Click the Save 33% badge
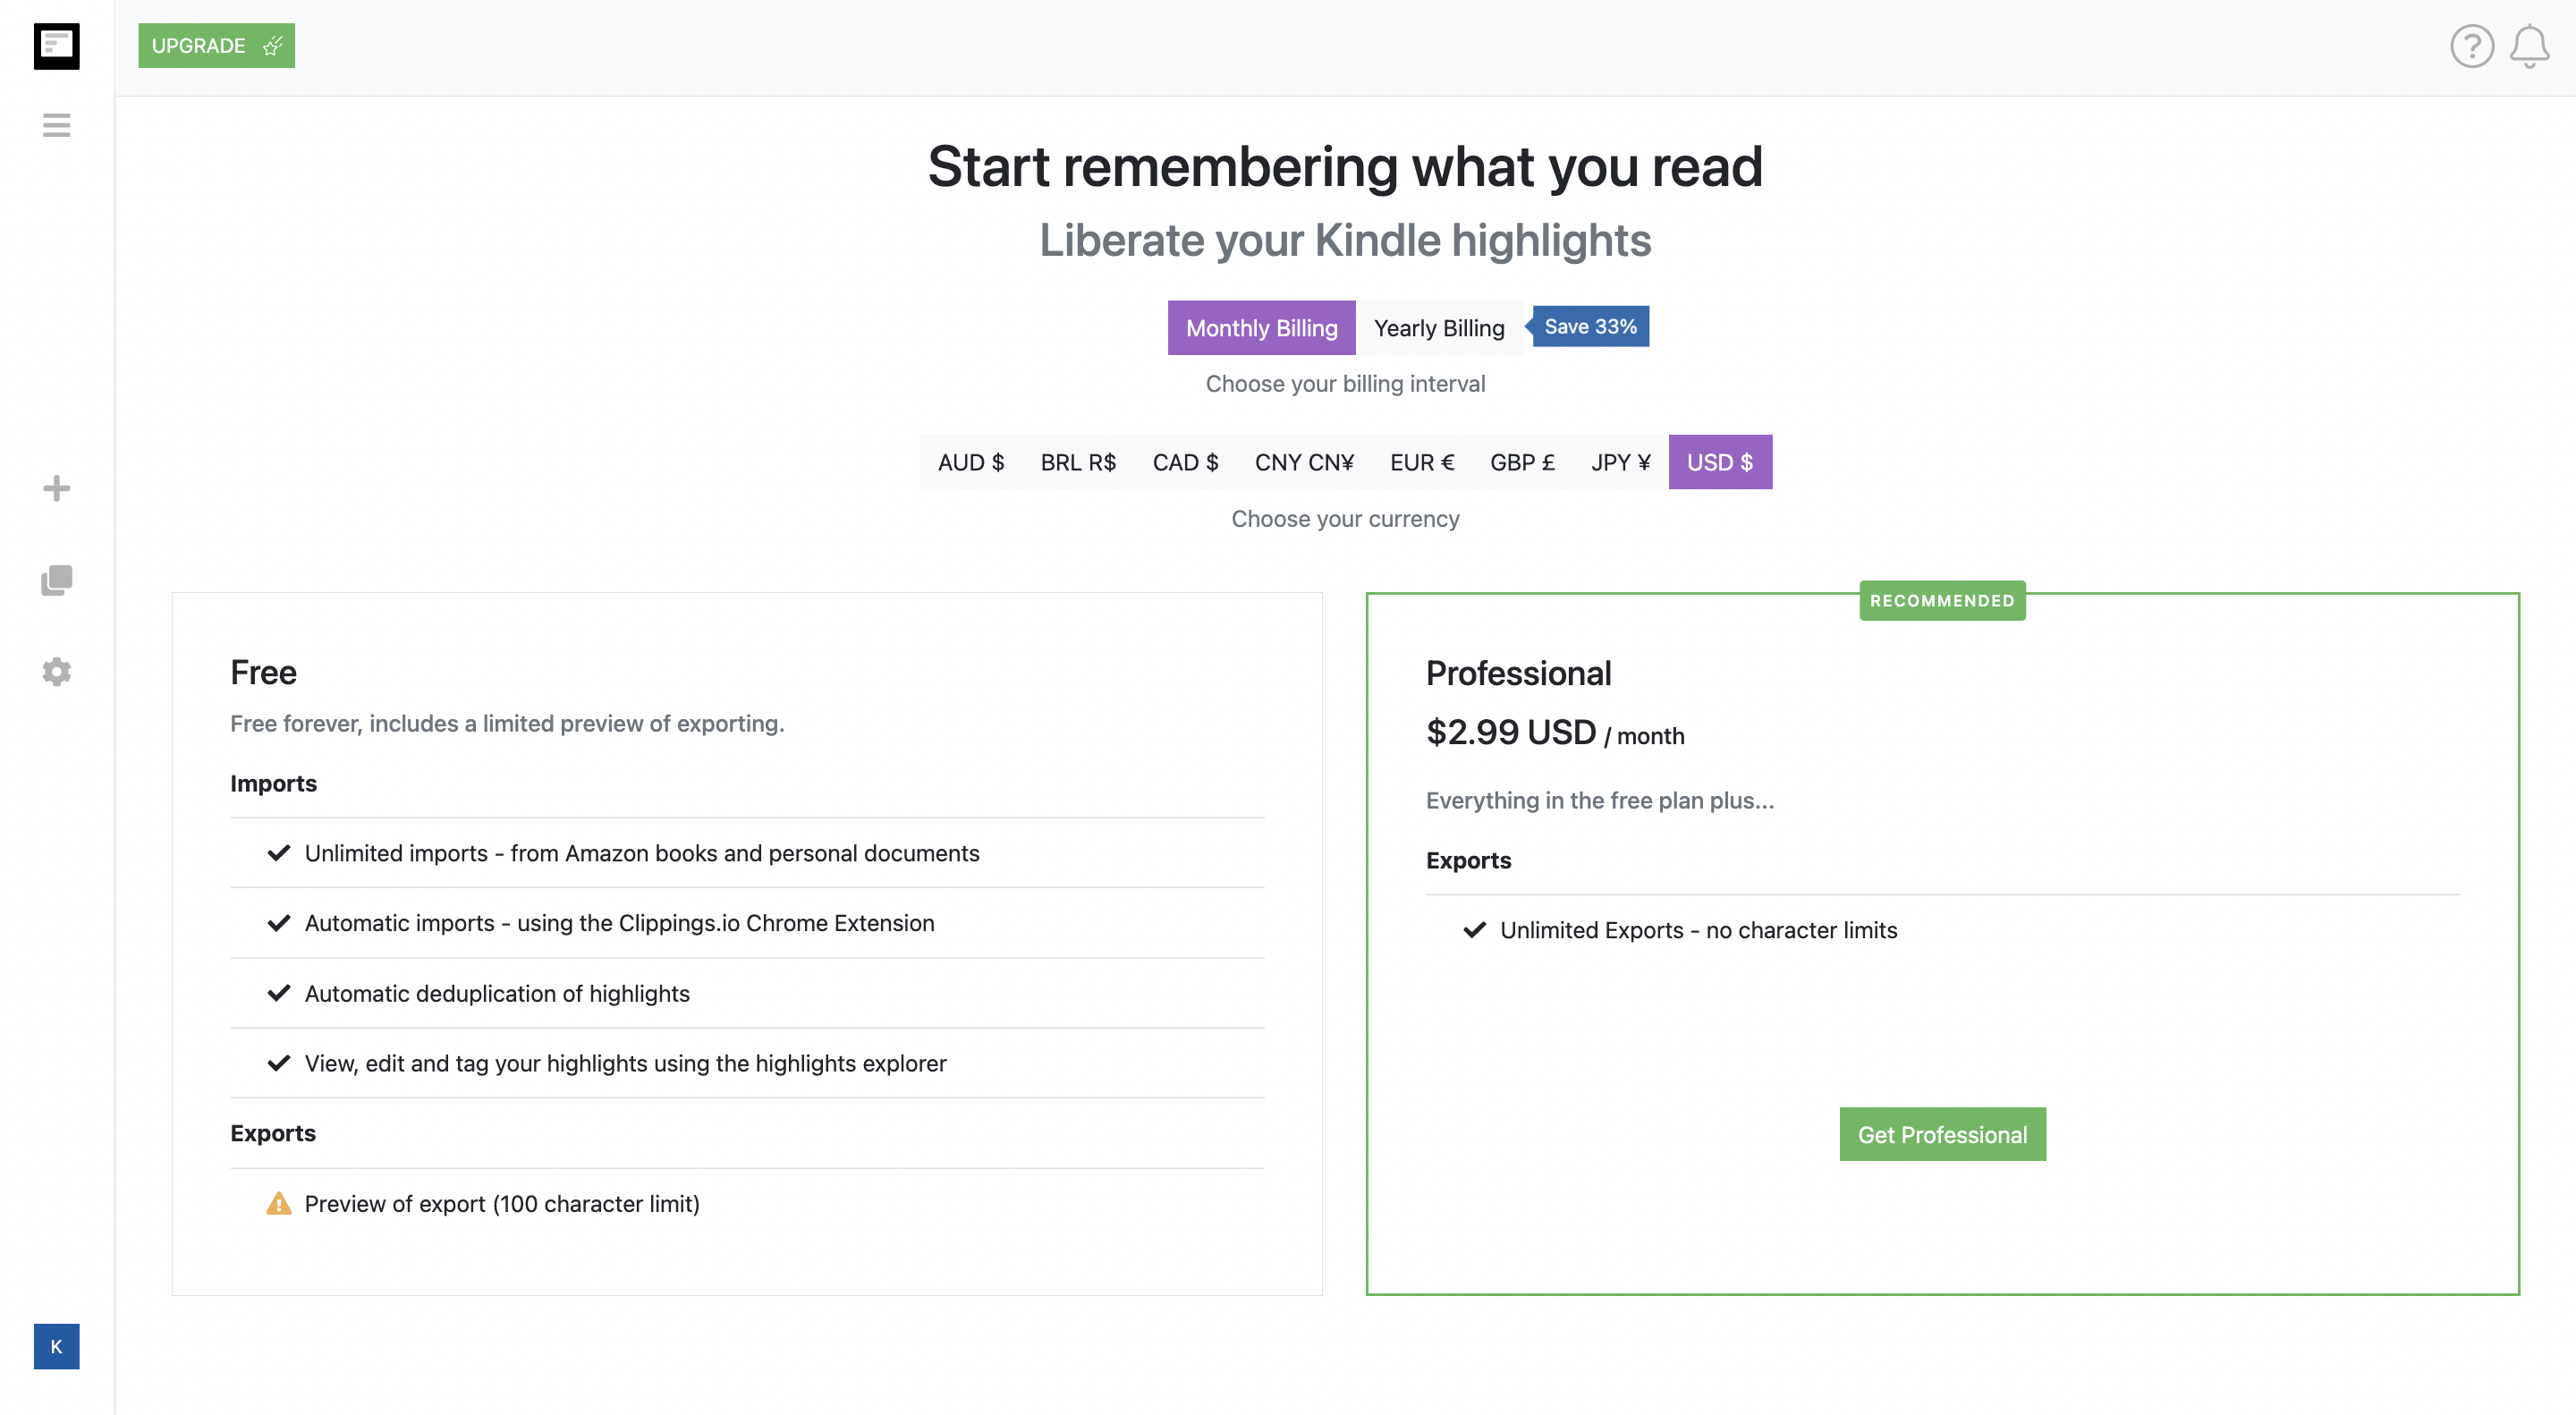This screenshot has height=1415, width=2576. click(x=1589, y=326)
